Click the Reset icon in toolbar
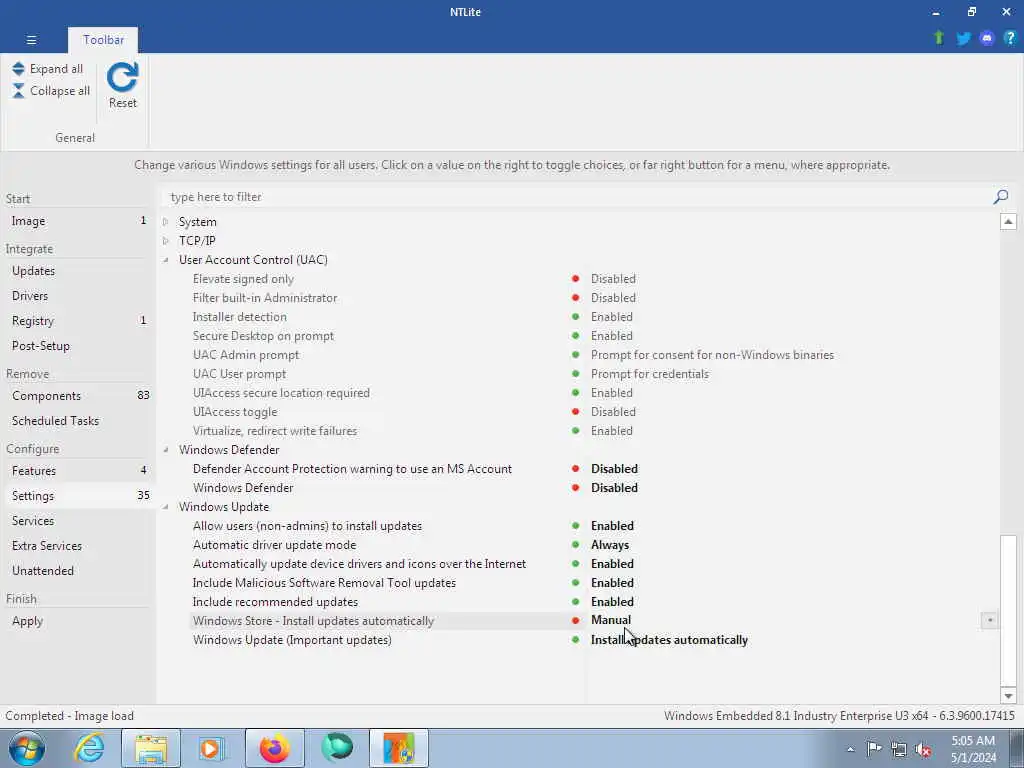The width and height of the screenshot is (1024, 768). (123, 78)
